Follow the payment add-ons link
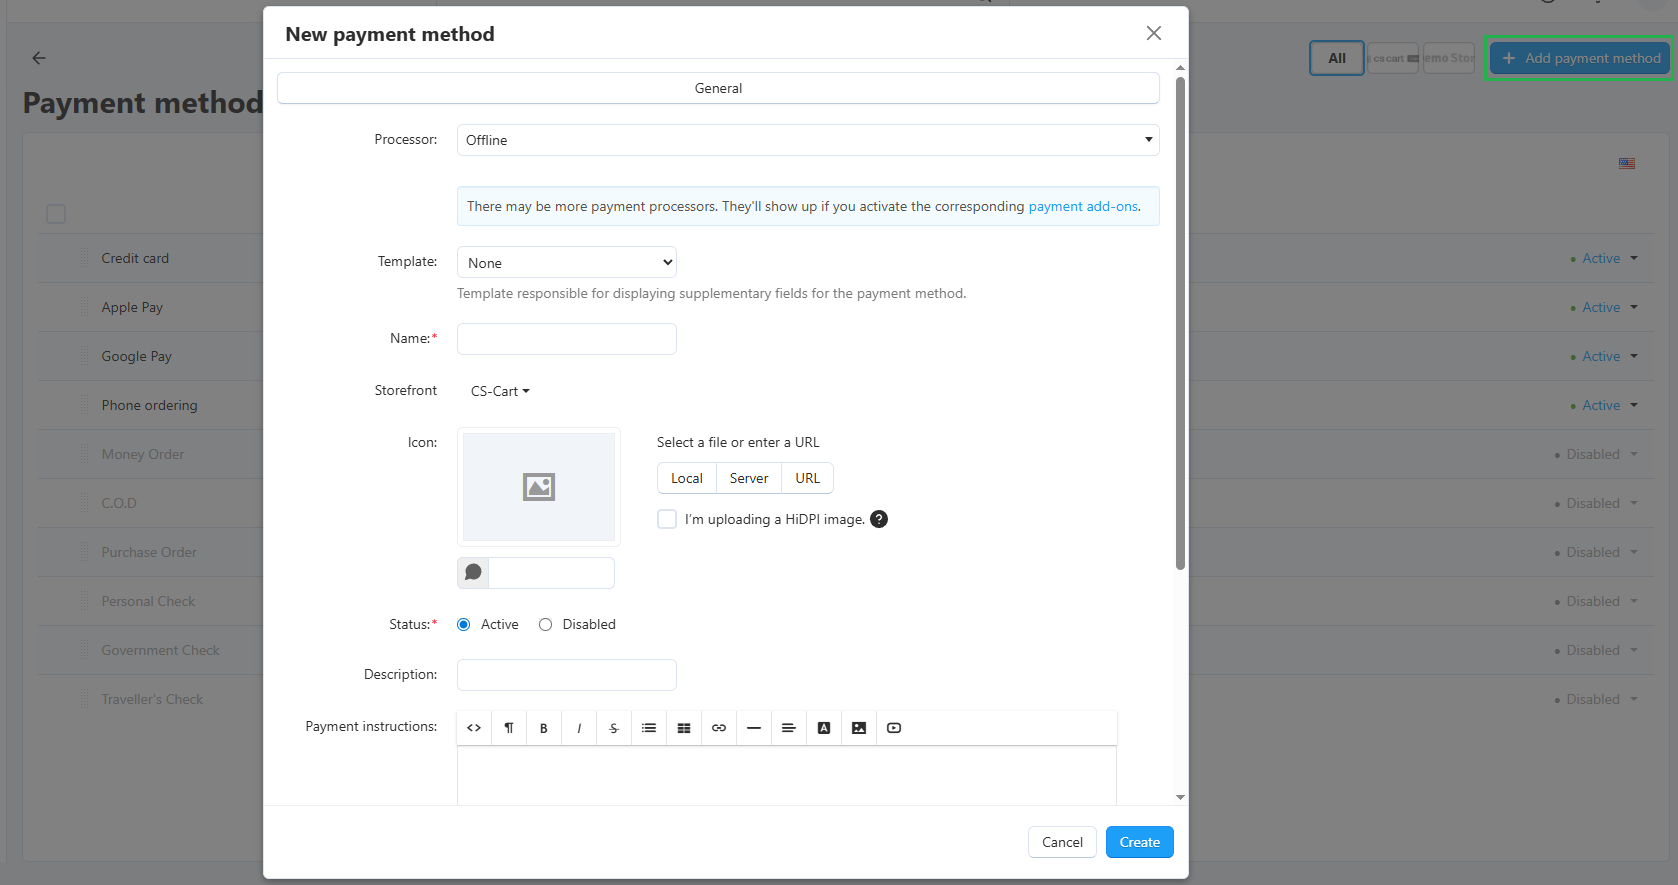Viewport: 1678px width, 885px height. pos(1083,206)
